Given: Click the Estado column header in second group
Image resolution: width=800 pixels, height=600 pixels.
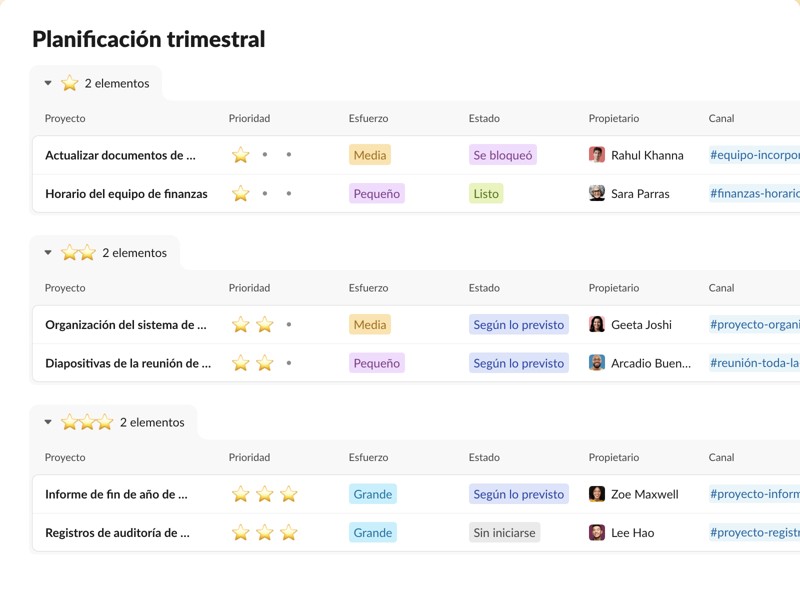Looking at the screenshot, I should [x=484, y=288].
